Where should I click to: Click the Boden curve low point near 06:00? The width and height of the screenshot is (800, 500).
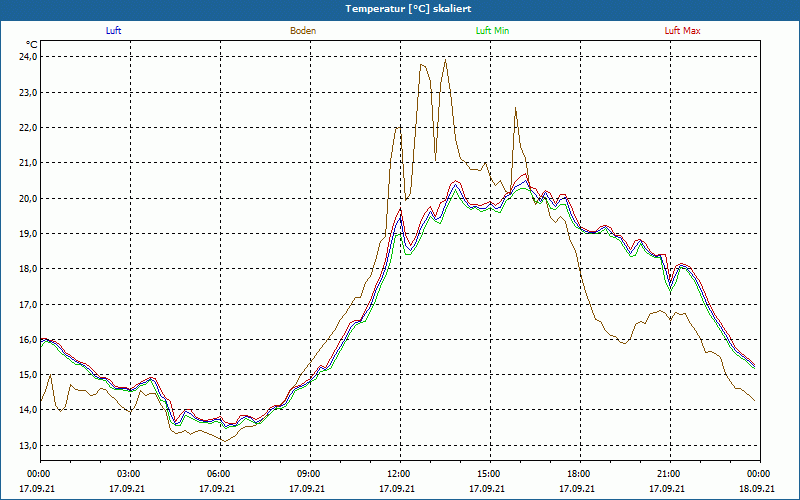click(x=223, y=441)
